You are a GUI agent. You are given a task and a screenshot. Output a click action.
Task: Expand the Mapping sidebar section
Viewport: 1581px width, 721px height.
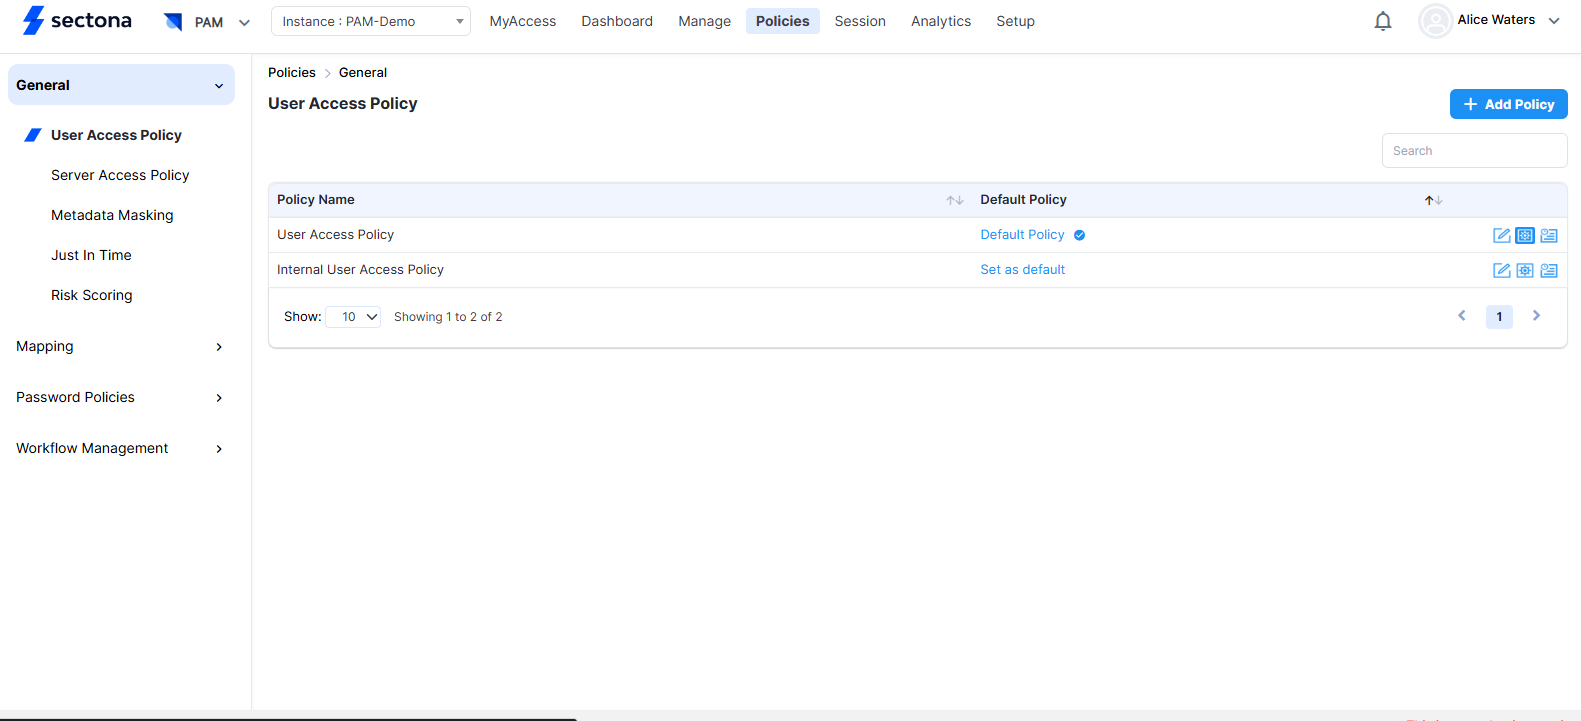click(120, 347)
